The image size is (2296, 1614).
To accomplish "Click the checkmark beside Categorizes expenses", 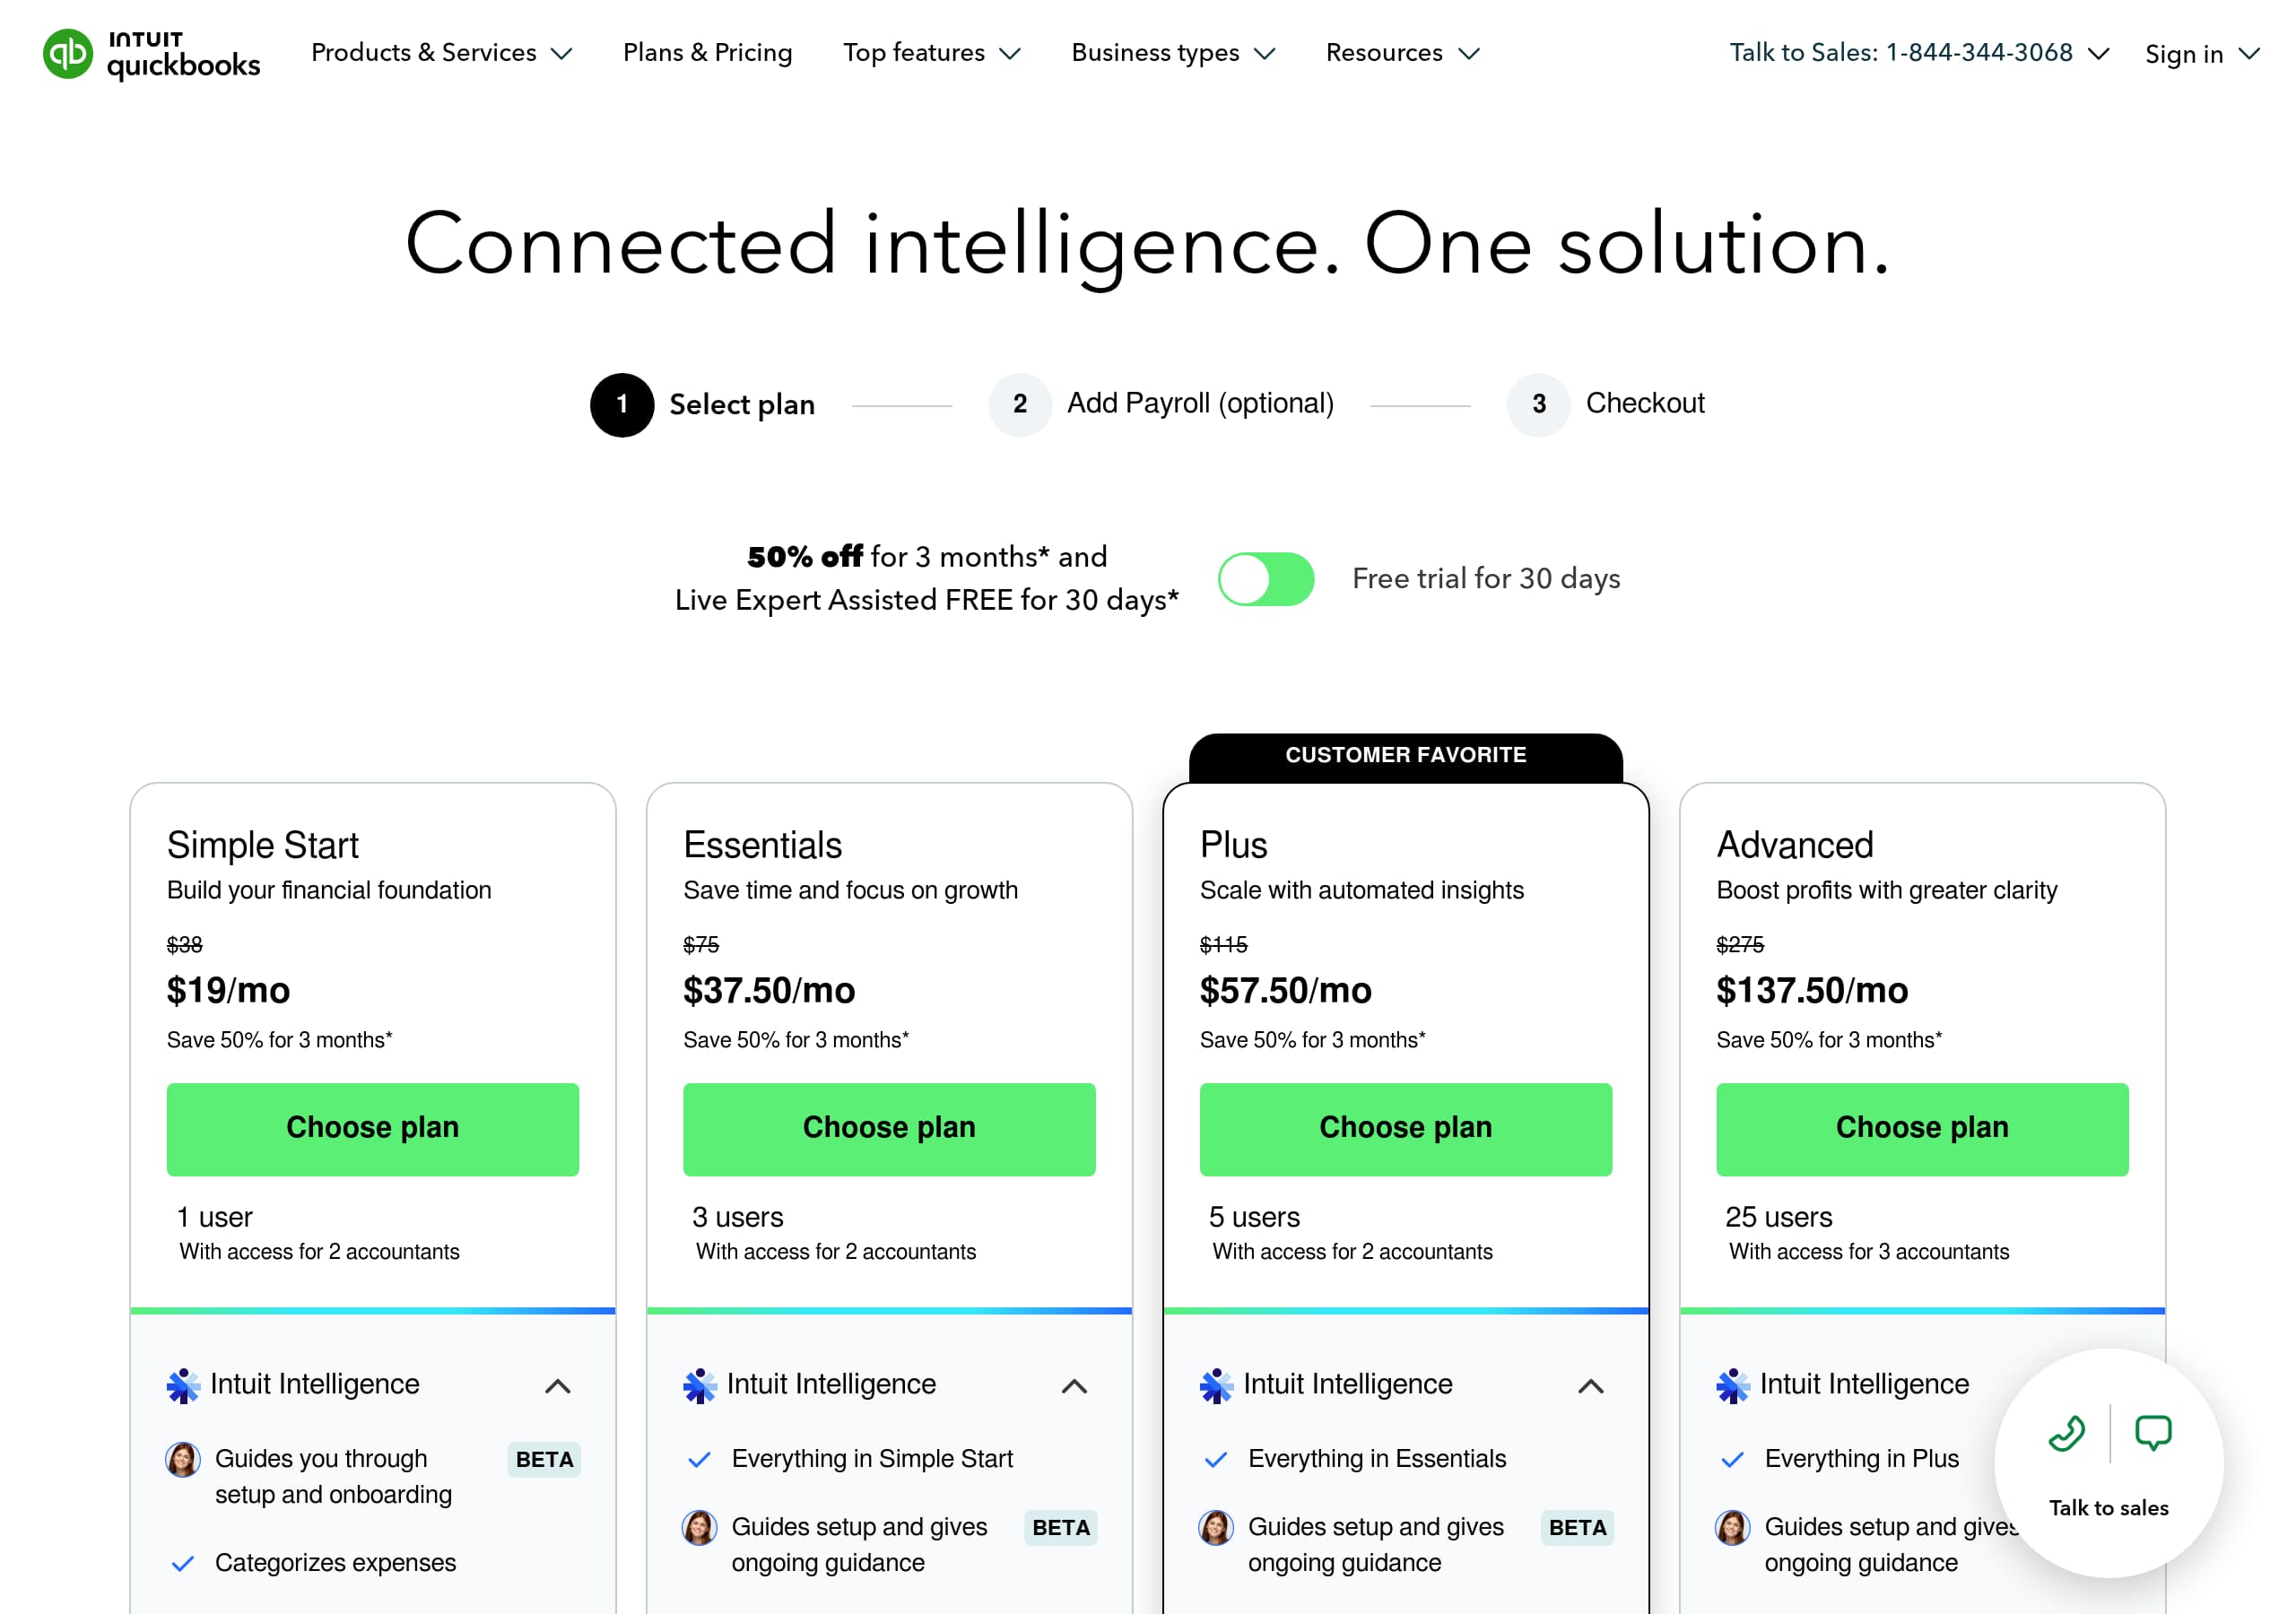I will pyautogui.click(x=183, y=1563).
